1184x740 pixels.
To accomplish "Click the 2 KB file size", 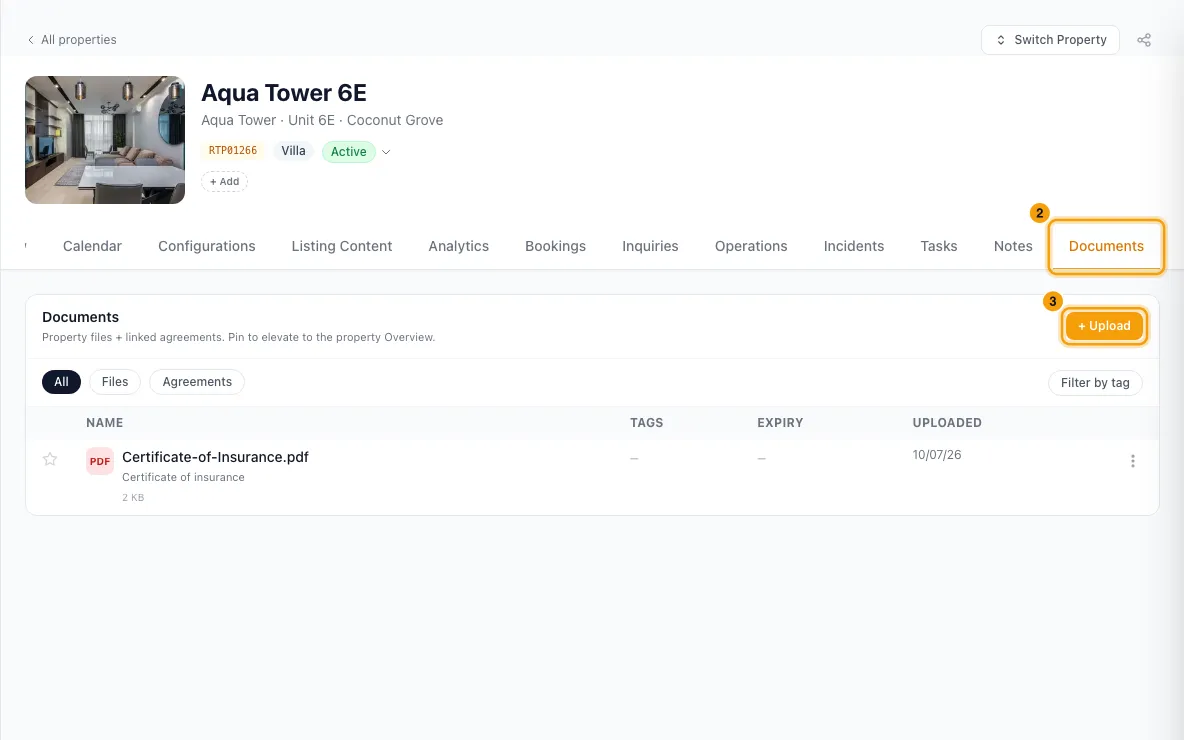I will pos(133,498).
